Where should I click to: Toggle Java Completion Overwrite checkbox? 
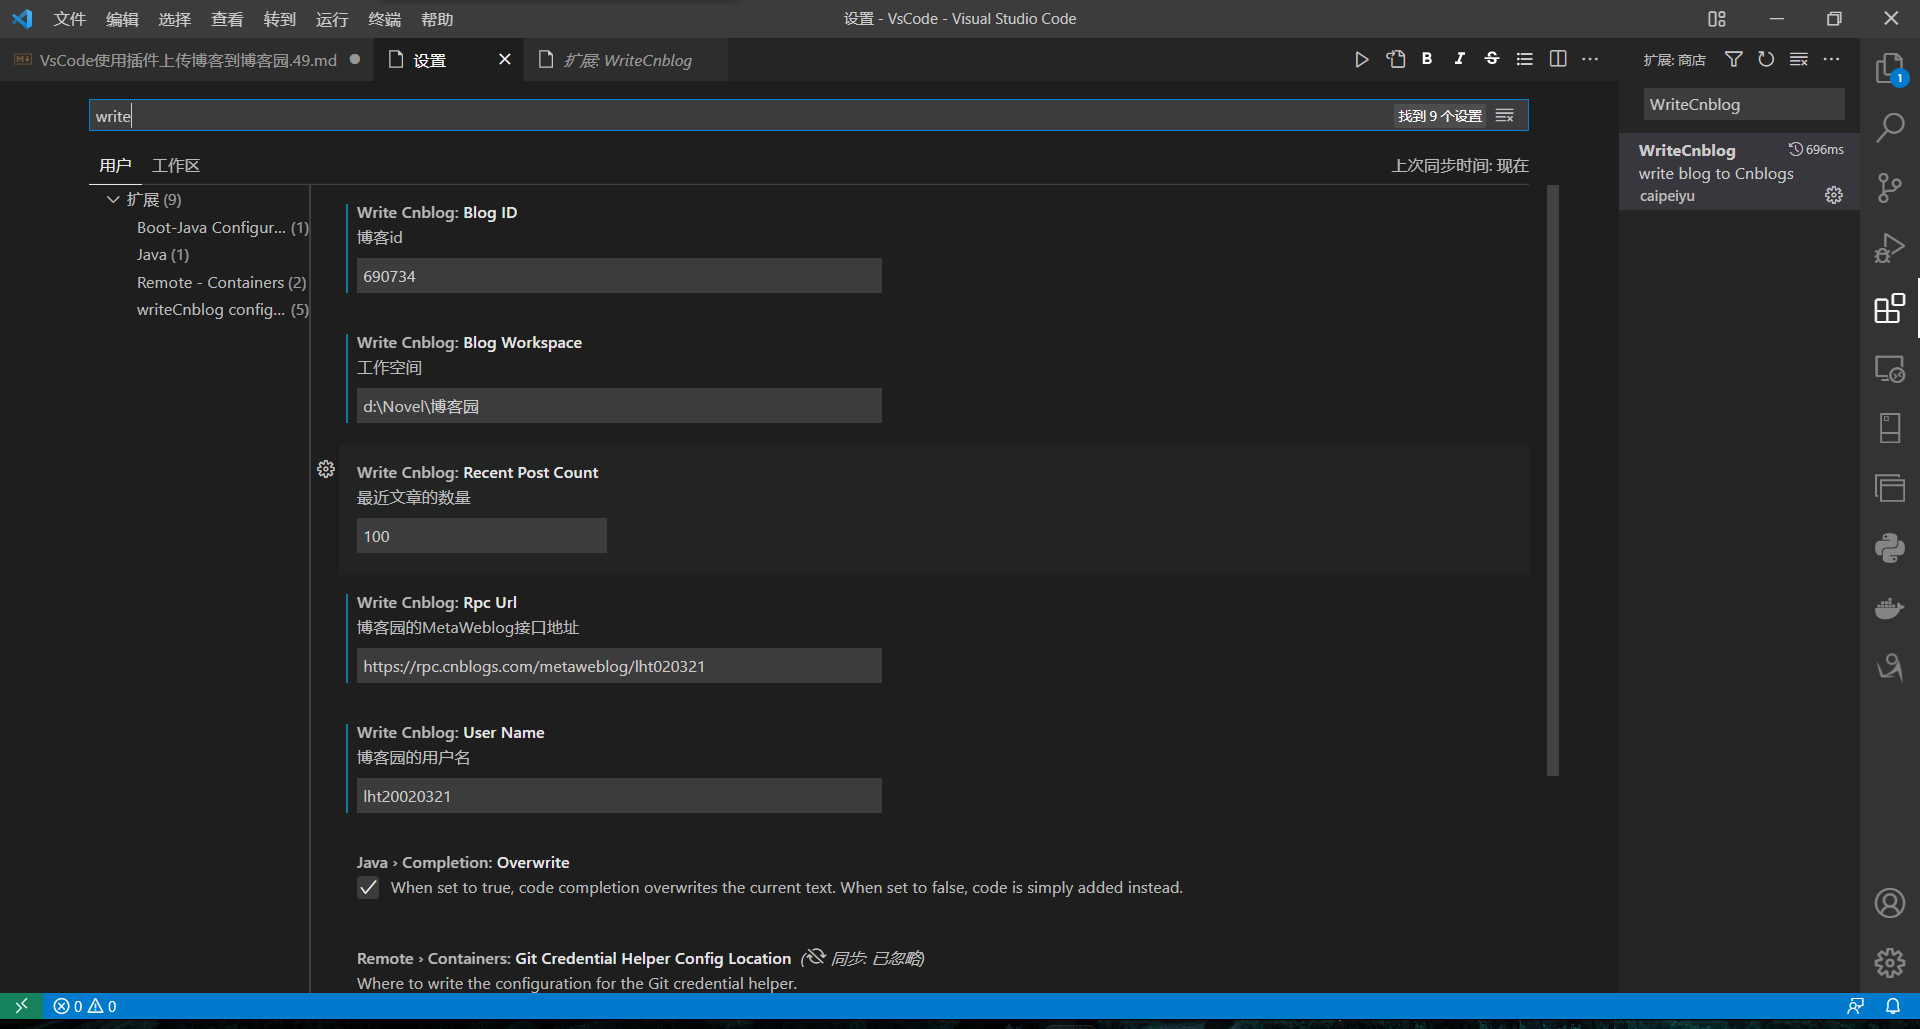click(x=368, y=888)
